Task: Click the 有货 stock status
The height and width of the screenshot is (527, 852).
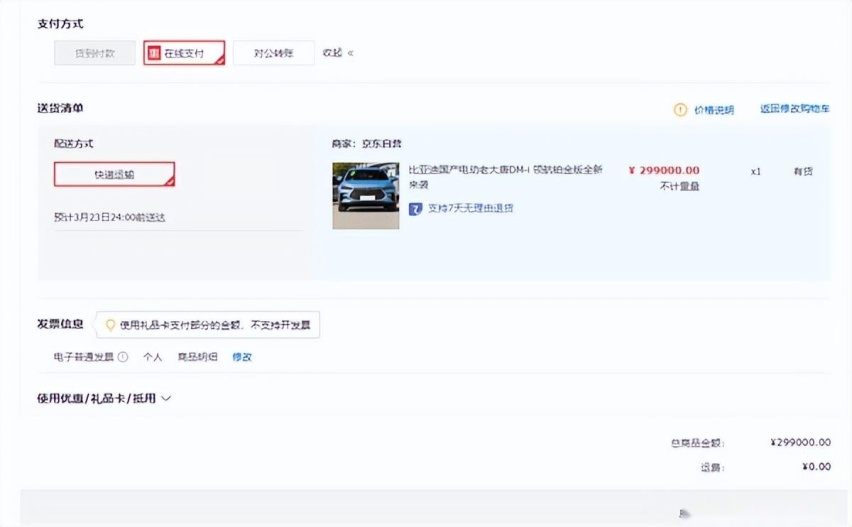Action: pos(803,171)
